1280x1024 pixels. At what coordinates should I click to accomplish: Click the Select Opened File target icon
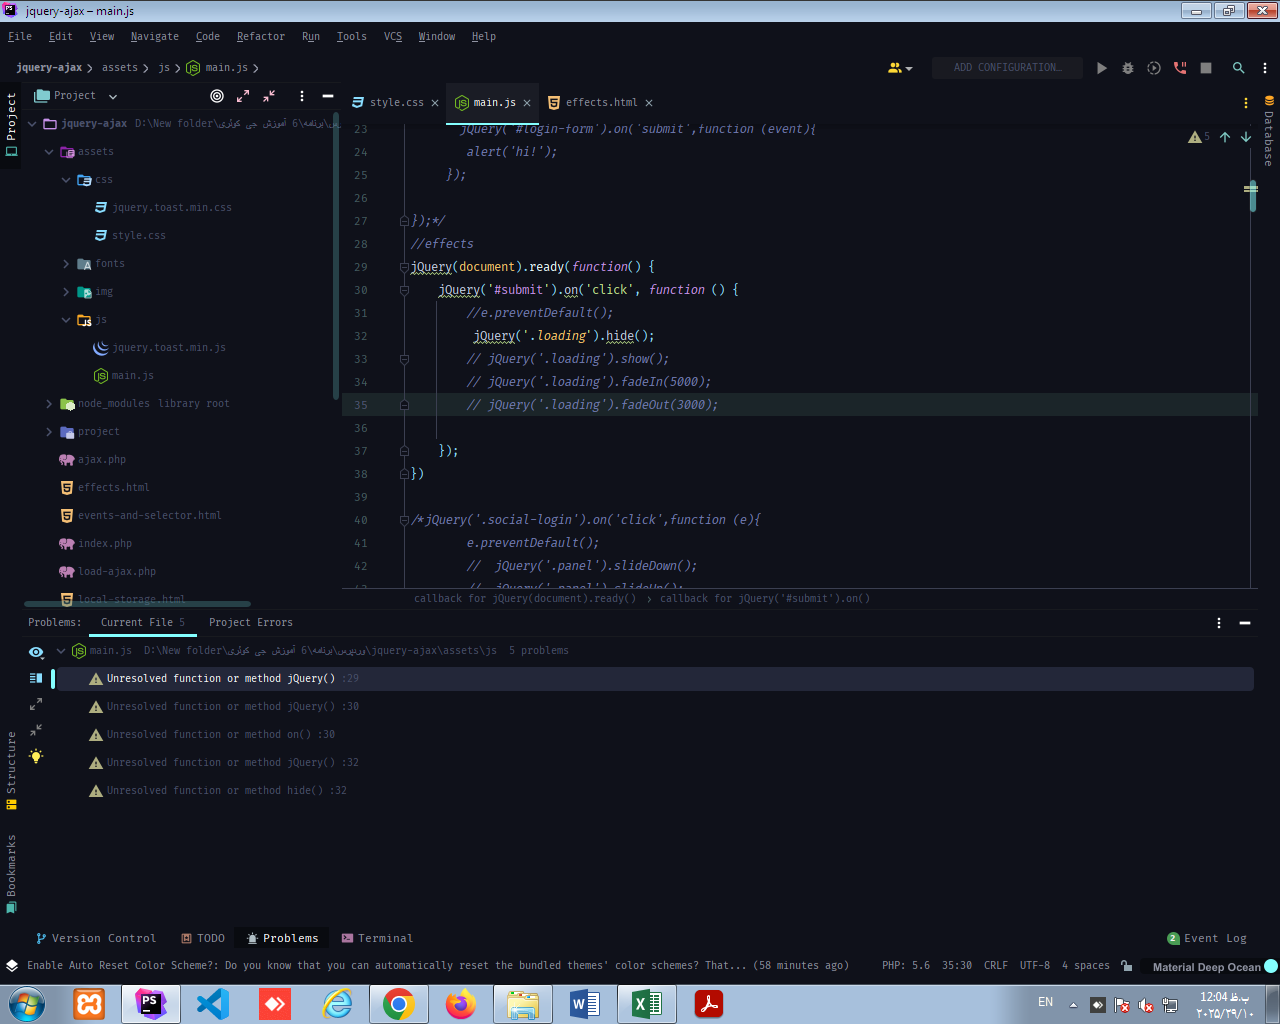217,96
